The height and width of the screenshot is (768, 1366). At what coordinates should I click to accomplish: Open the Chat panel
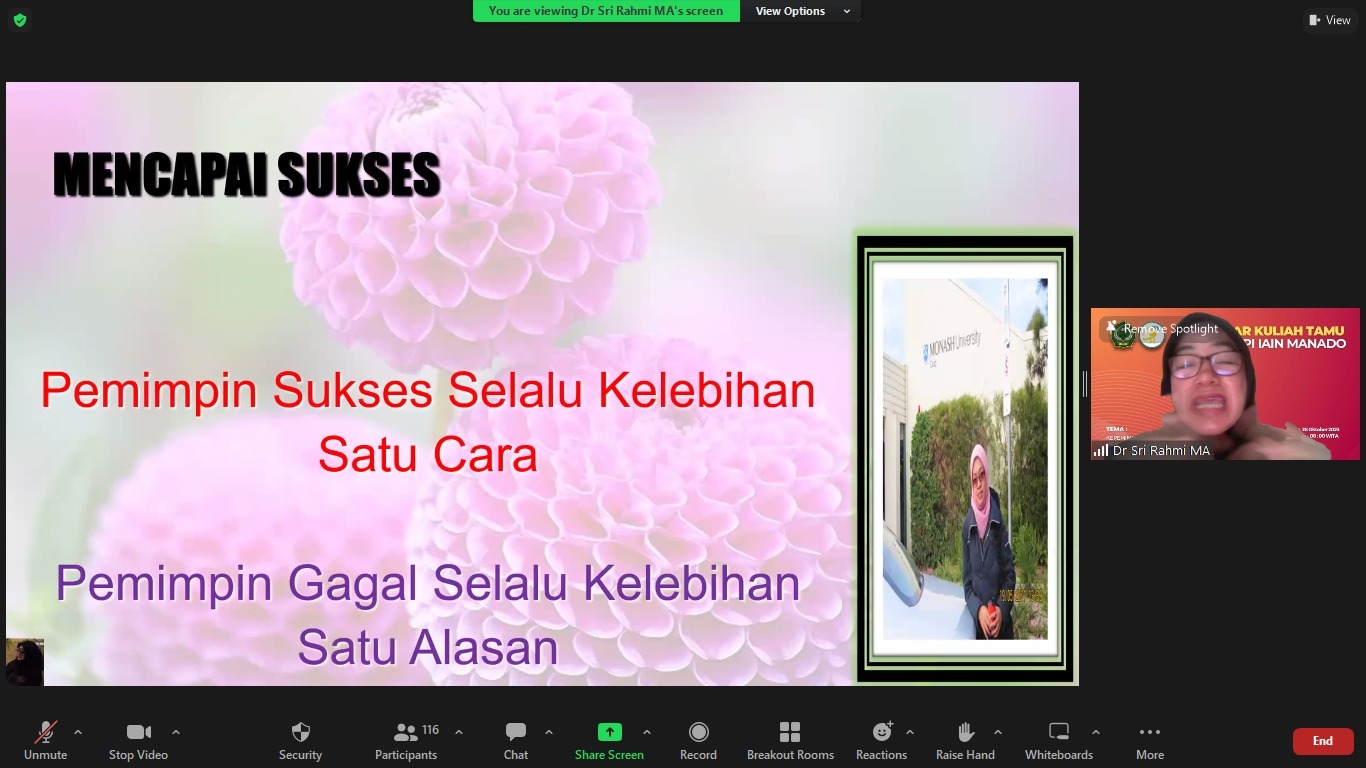coord(516,740)
